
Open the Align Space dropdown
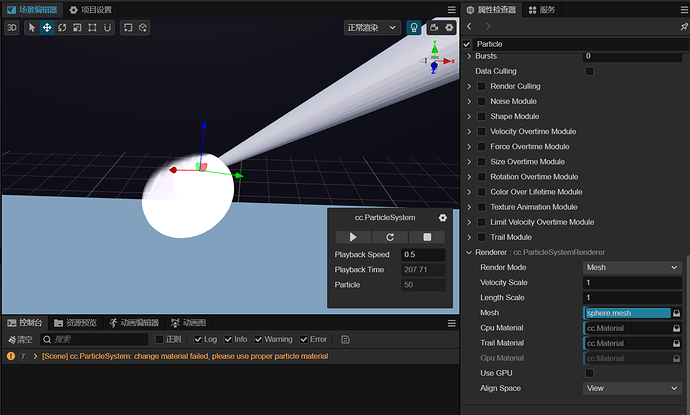[632, 388]
